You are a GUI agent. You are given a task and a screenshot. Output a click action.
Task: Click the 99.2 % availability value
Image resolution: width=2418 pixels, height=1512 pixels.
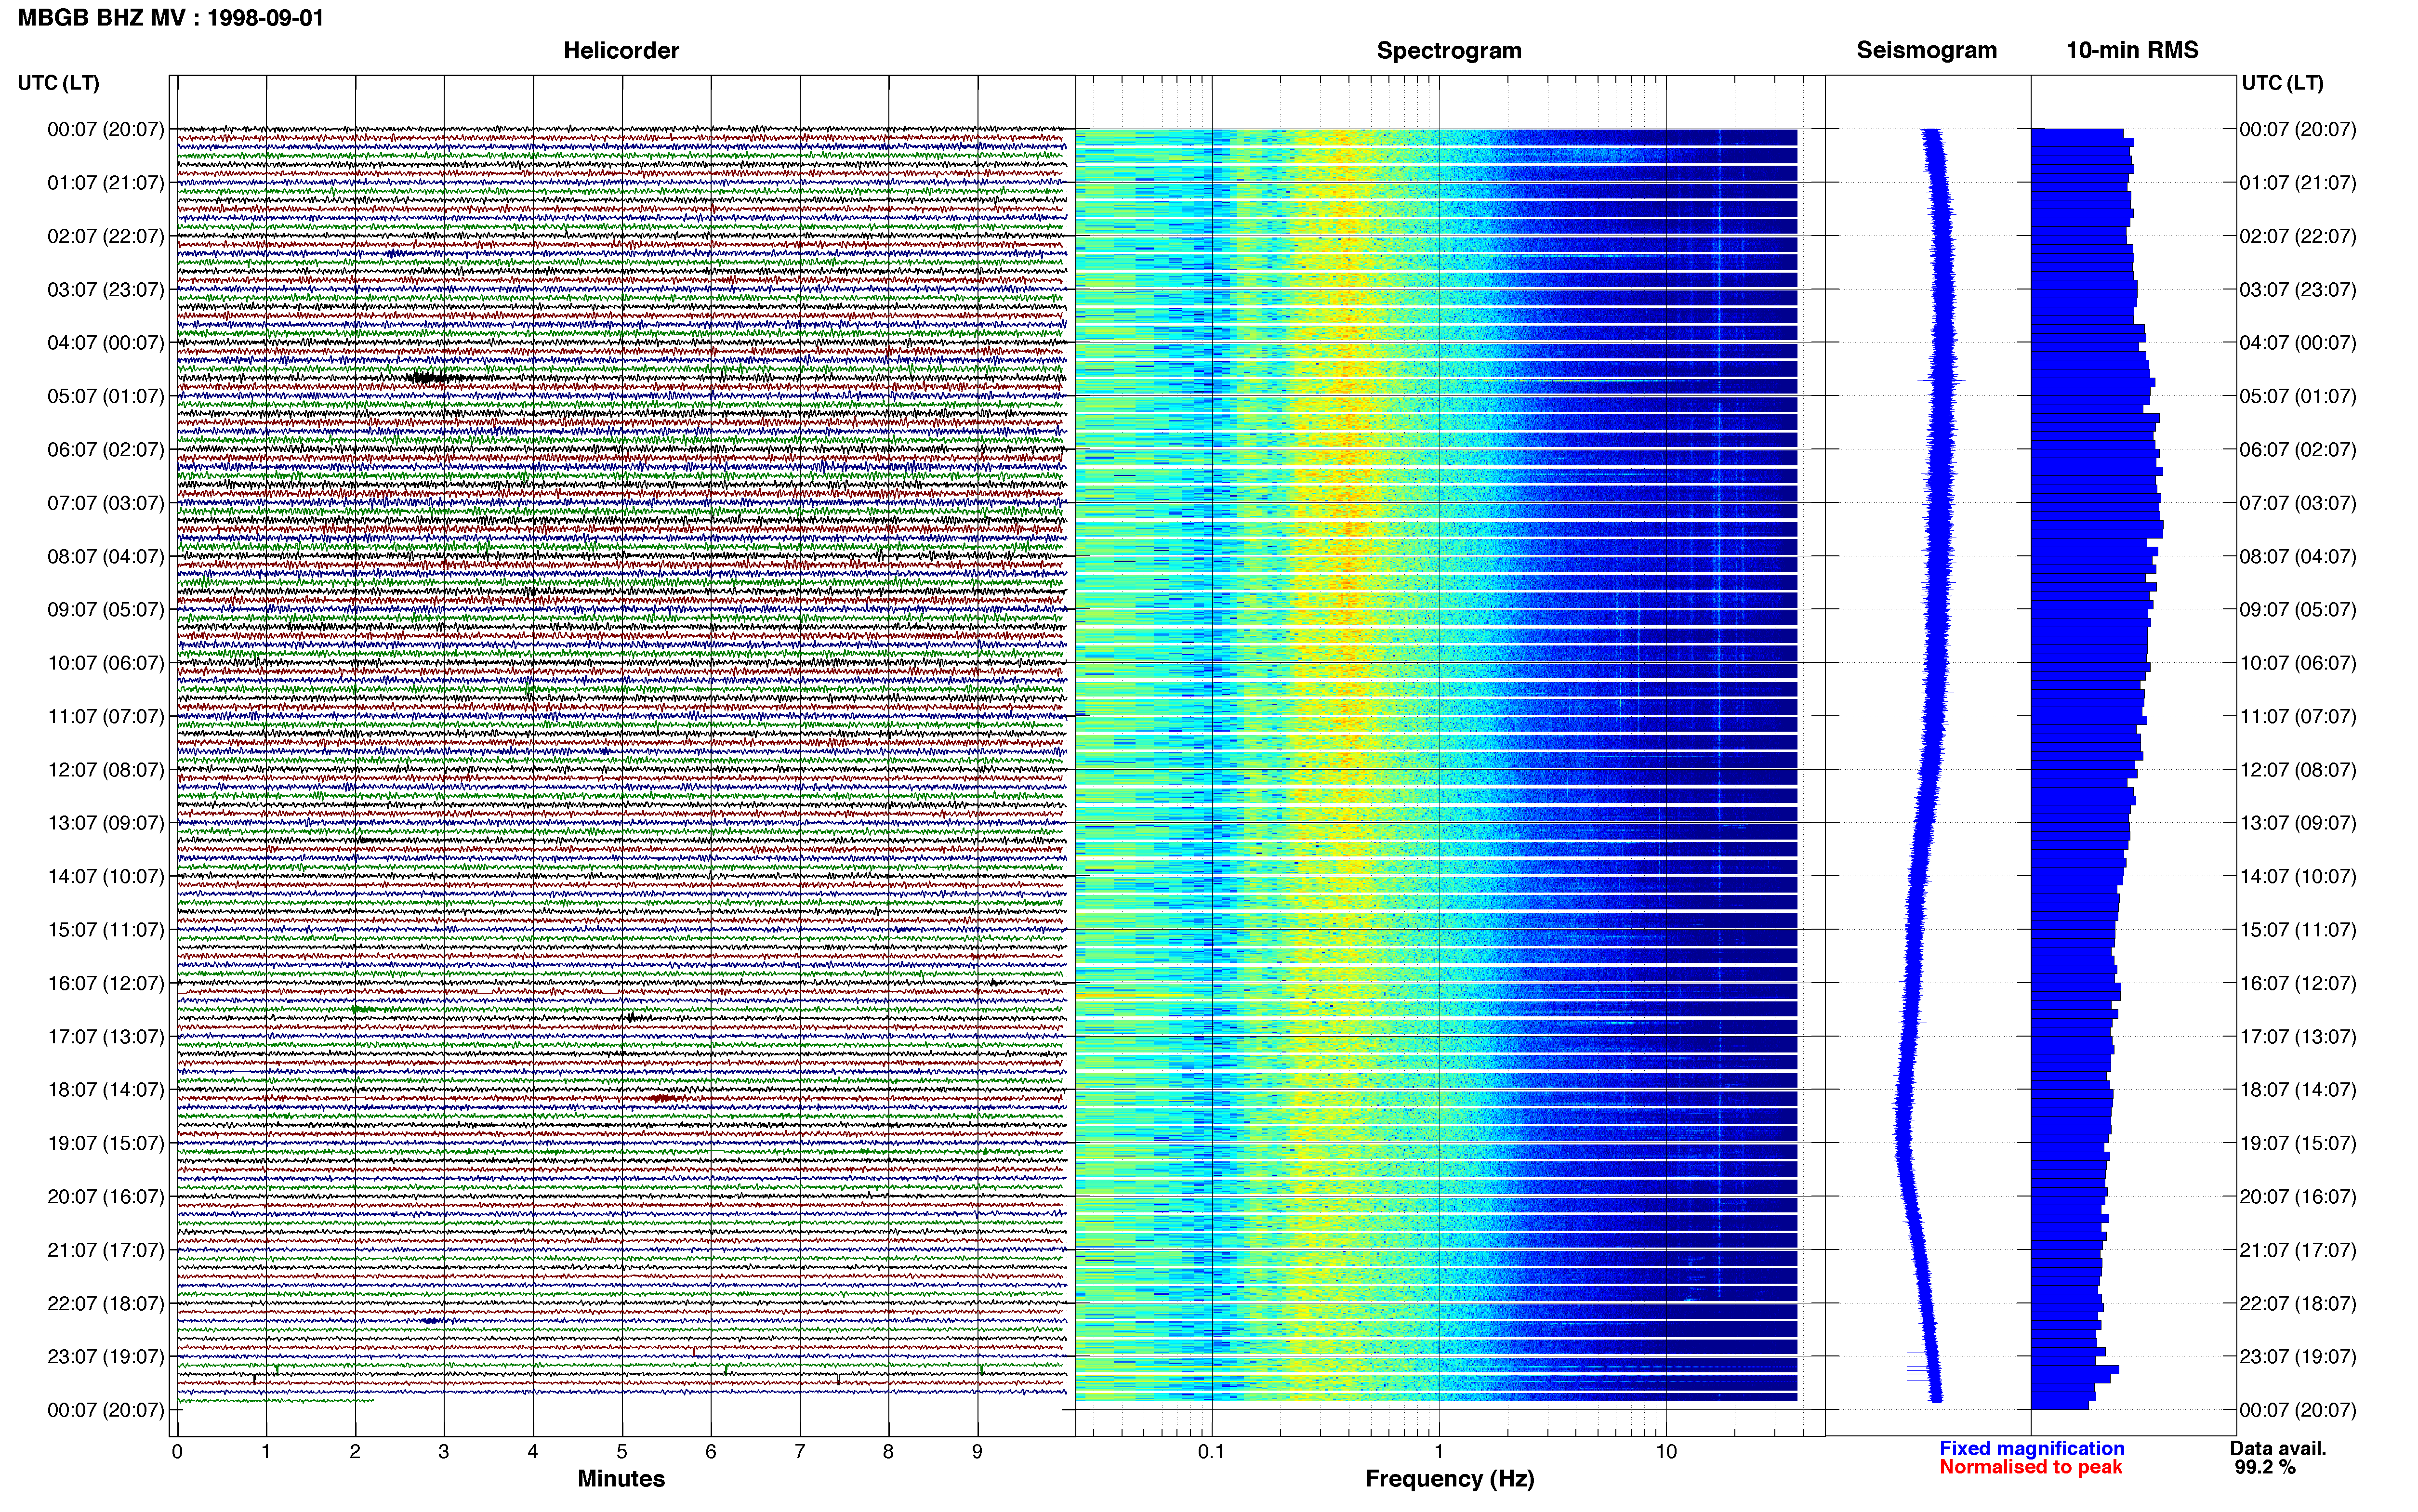click(2265, 1467)
